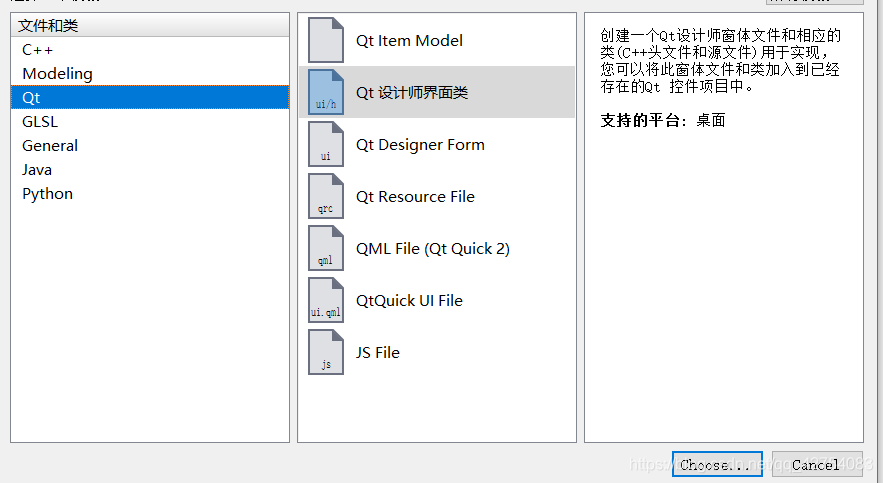883x483 pixels.
Task: Click the ui/h Qt designer class icon
Action: 325,92
